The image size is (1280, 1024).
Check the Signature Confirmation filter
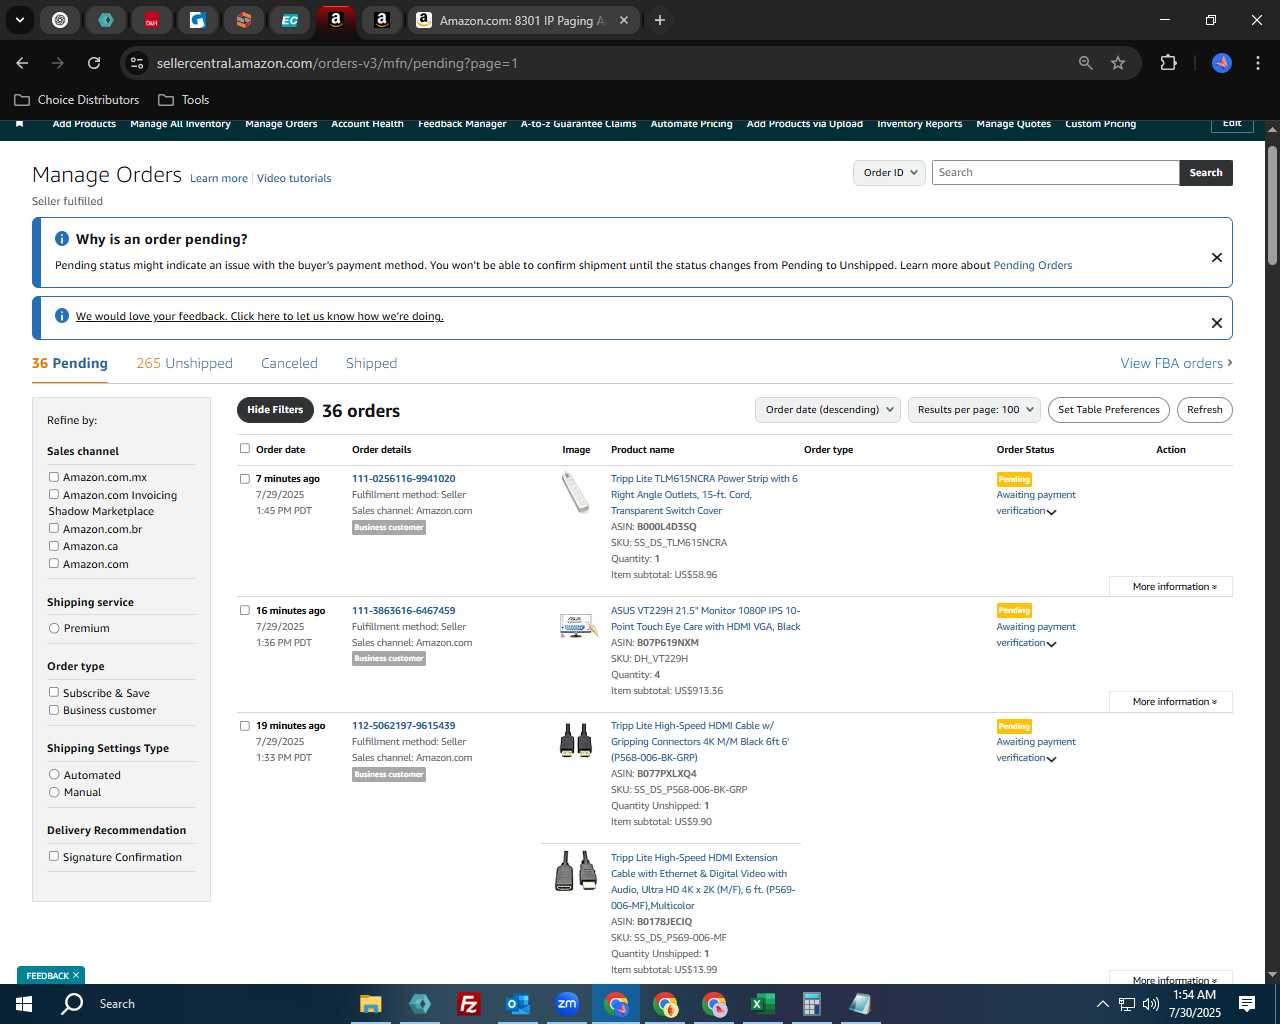[x=54, y=856]
